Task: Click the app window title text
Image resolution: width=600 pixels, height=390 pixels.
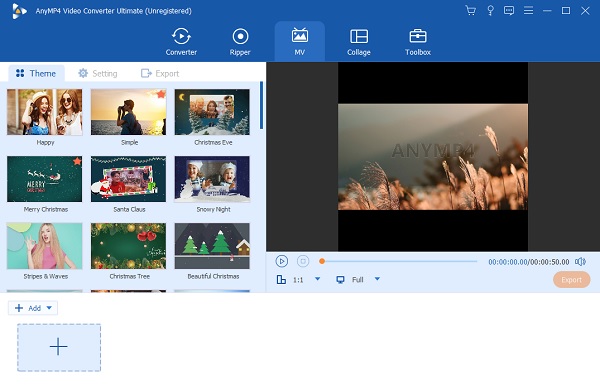Action: (114, 11)
